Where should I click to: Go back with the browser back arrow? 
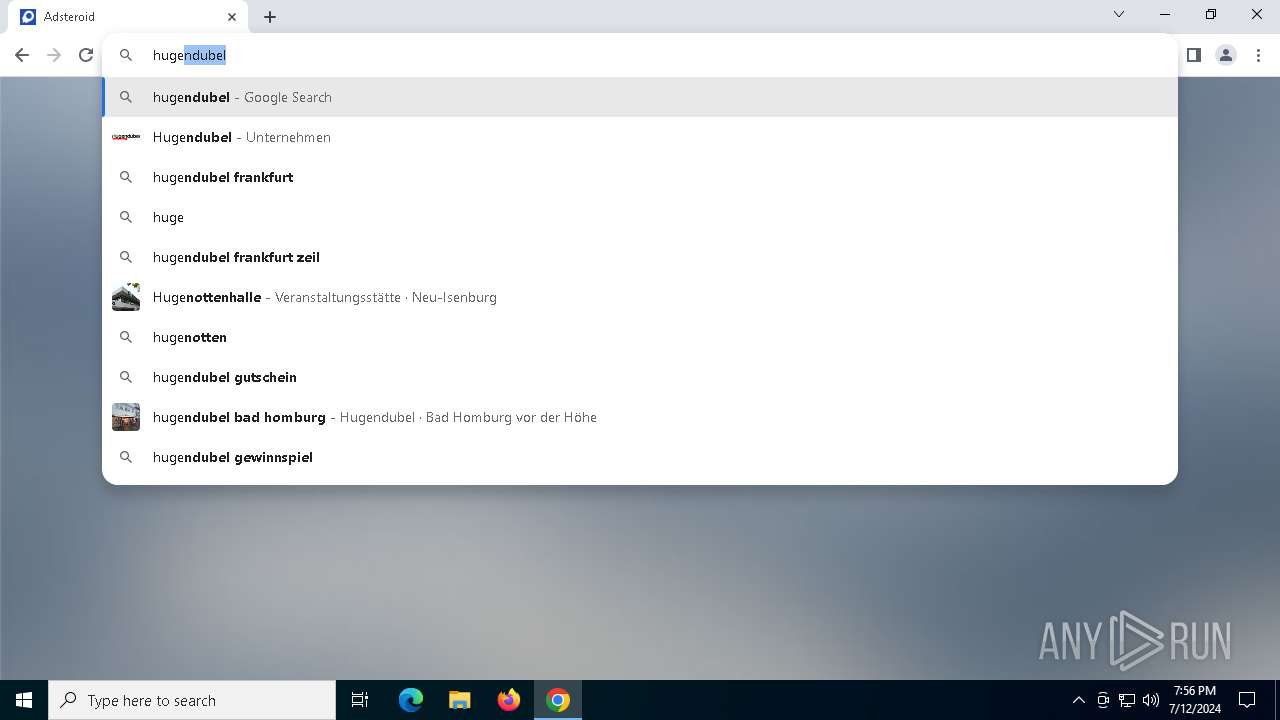(x=22, y=55)
